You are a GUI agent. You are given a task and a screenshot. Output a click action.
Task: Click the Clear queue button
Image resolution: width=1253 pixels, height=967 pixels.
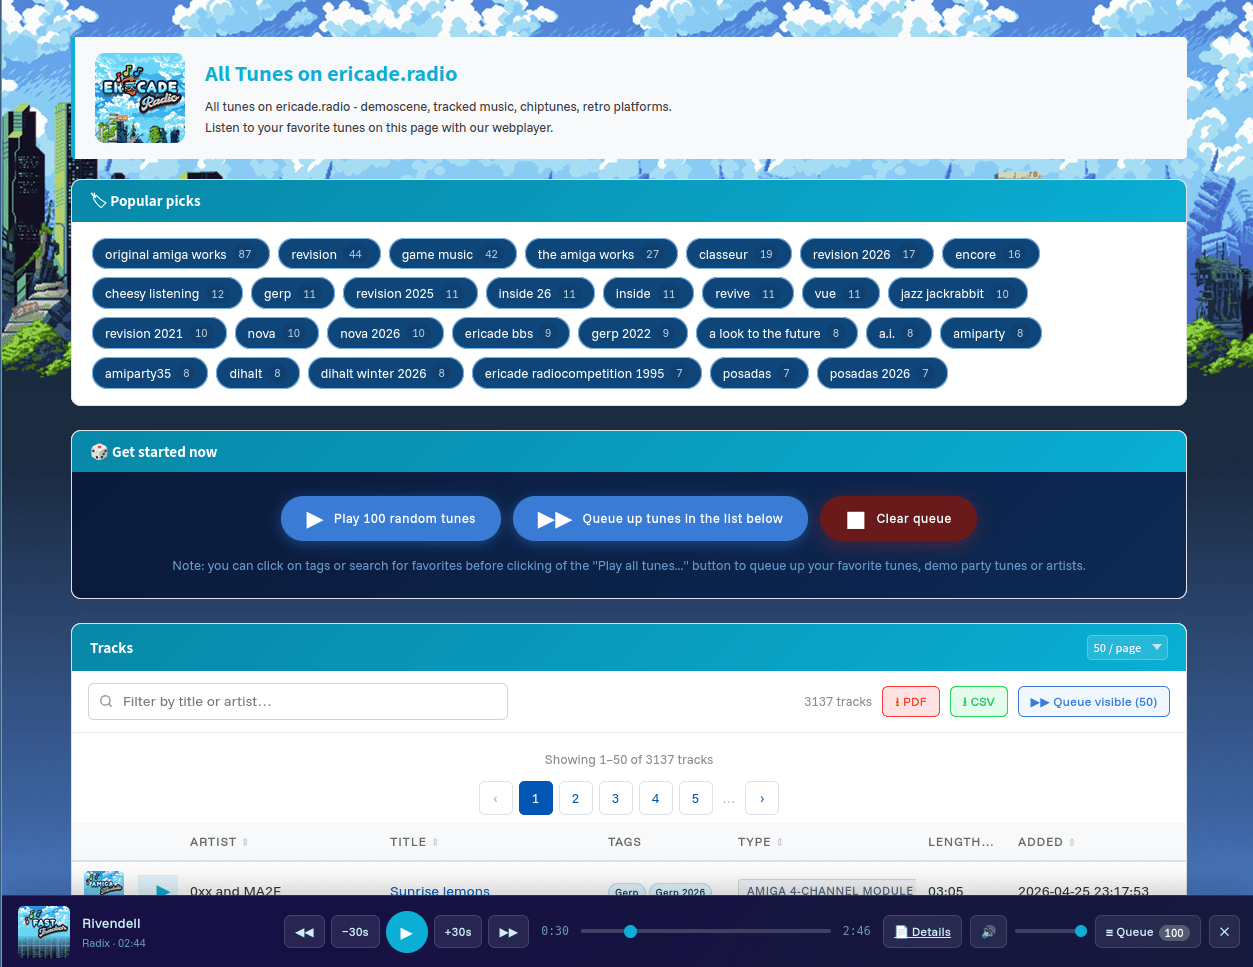pos(898,518)
